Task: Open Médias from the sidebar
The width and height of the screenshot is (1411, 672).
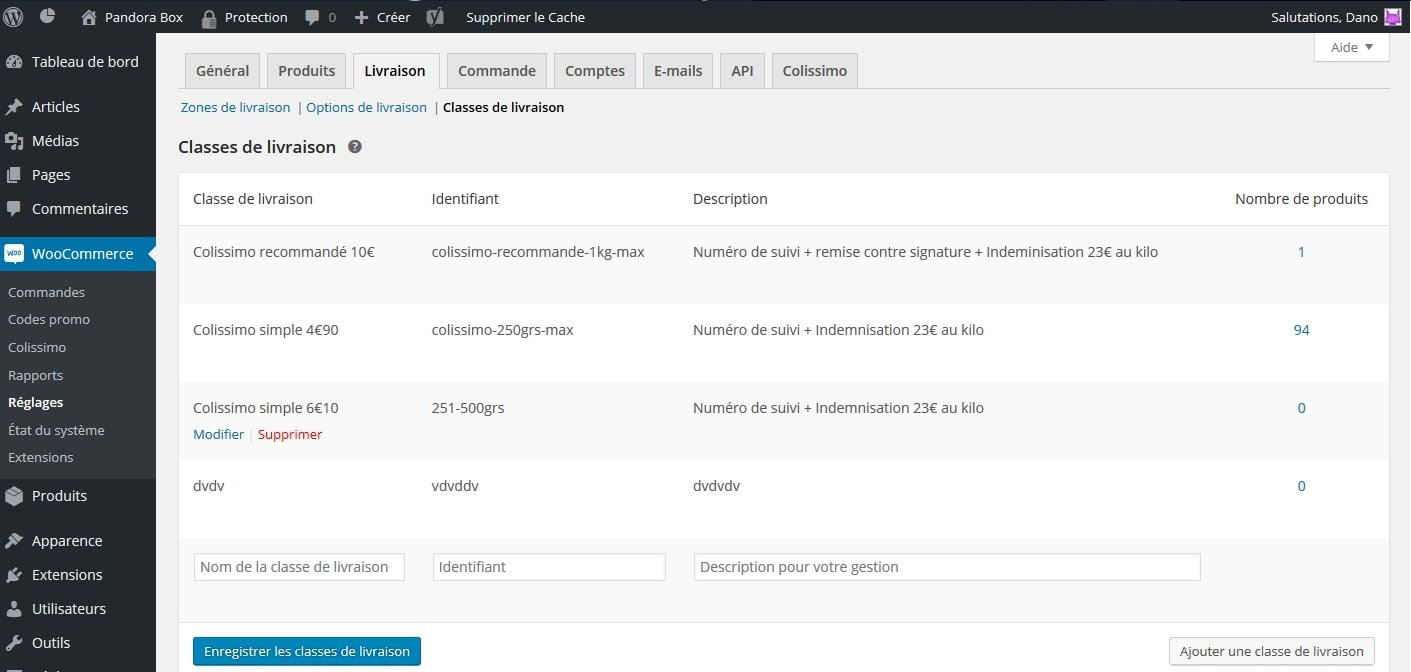Action: point(55,141)
